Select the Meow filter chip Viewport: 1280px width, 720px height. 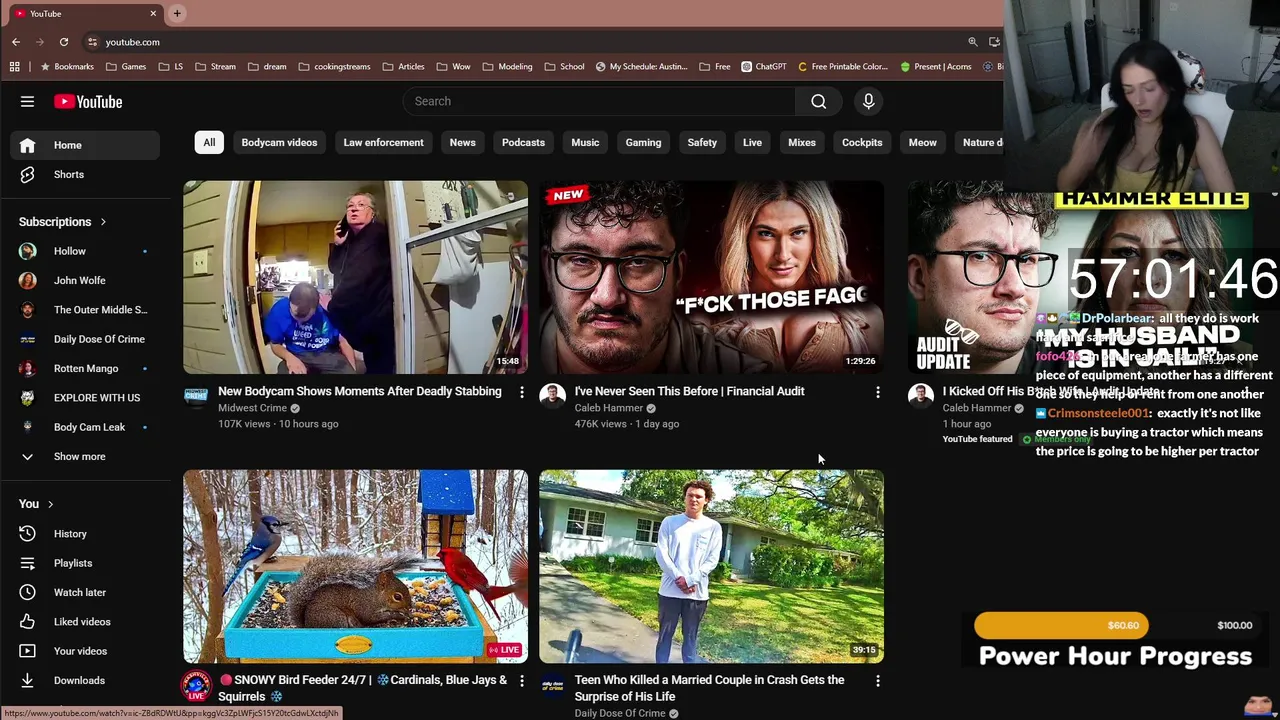coord(922,142)
